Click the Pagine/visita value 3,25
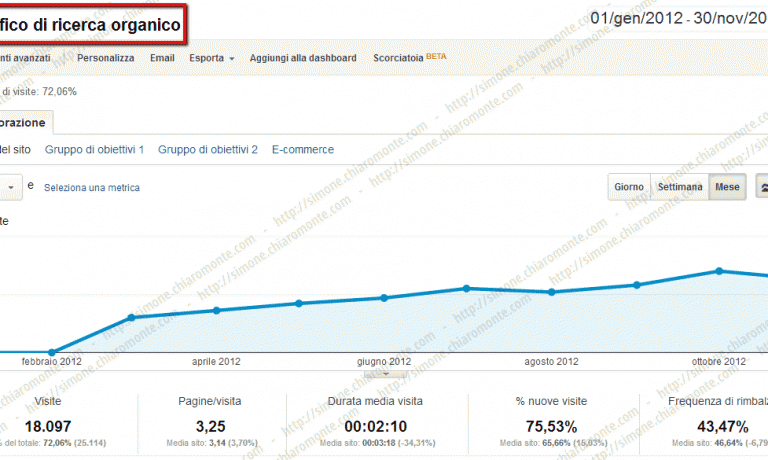 211,427
